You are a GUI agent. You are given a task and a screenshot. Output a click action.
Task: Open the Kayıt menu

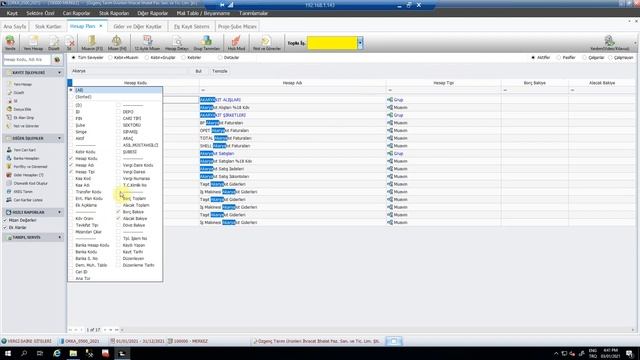coord(12,13)
